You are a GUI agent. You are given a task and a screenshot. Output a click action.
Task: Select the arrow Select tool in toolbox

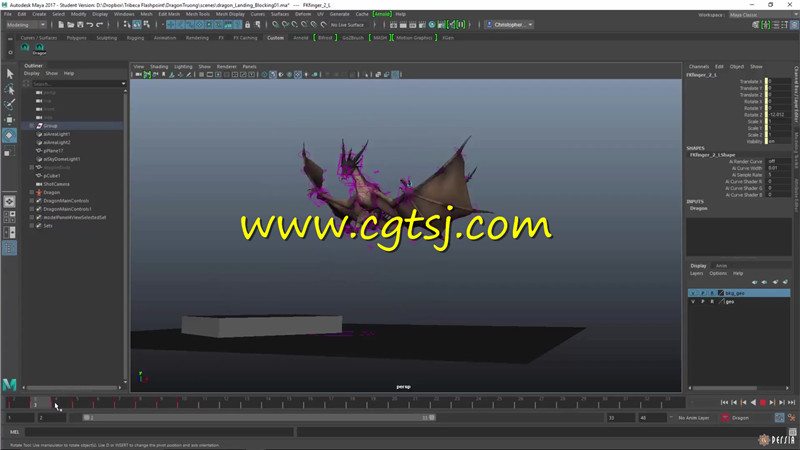[9, 74]
